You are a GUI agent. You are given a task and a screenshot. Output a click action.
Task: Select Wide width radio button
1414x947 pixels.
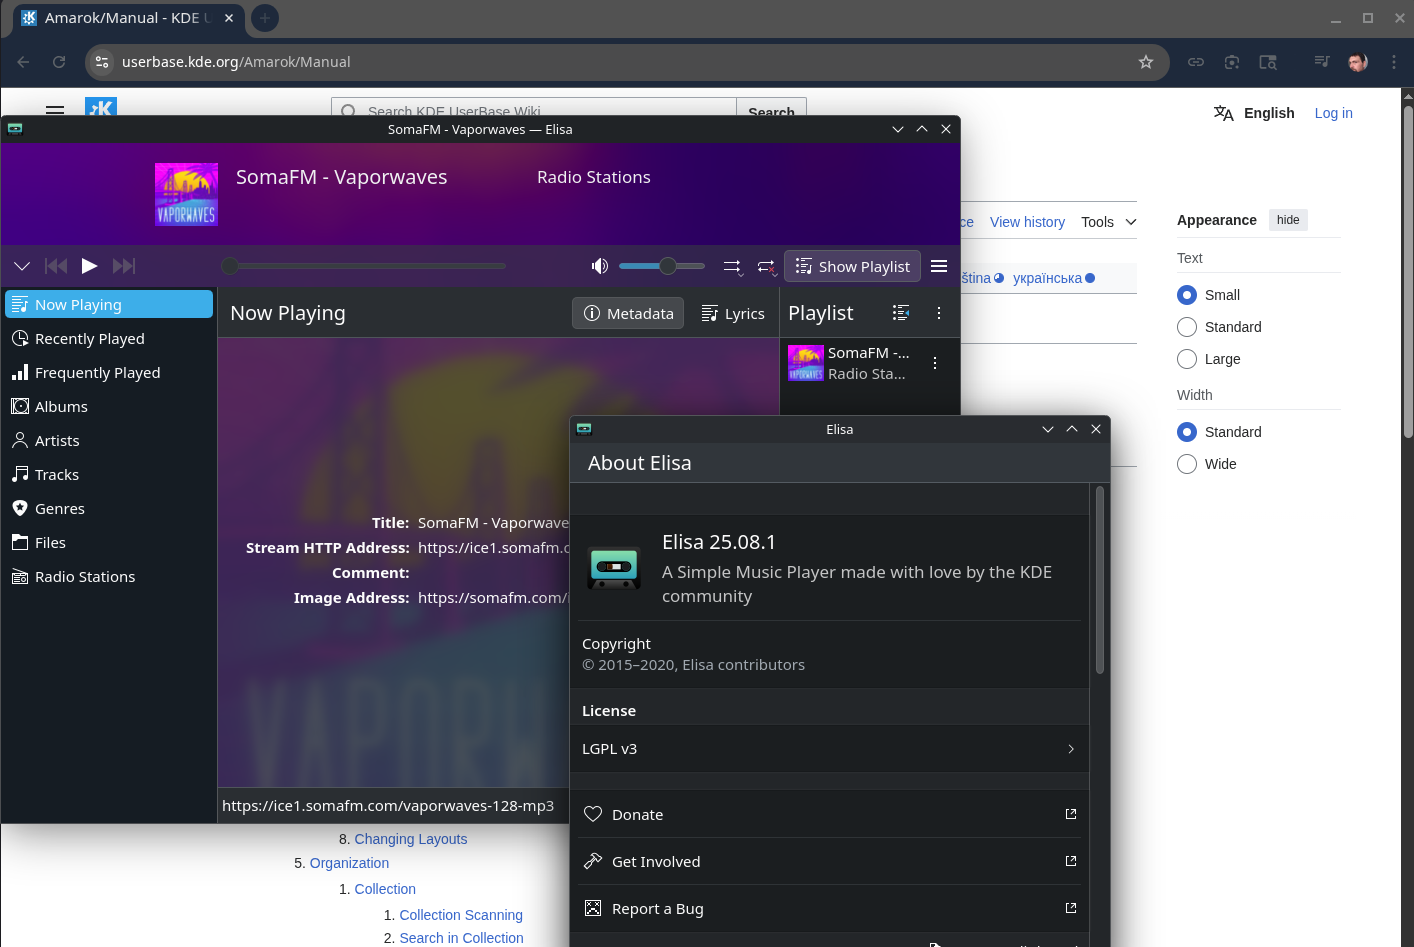pyautogui.click(x=1187, y=464)
